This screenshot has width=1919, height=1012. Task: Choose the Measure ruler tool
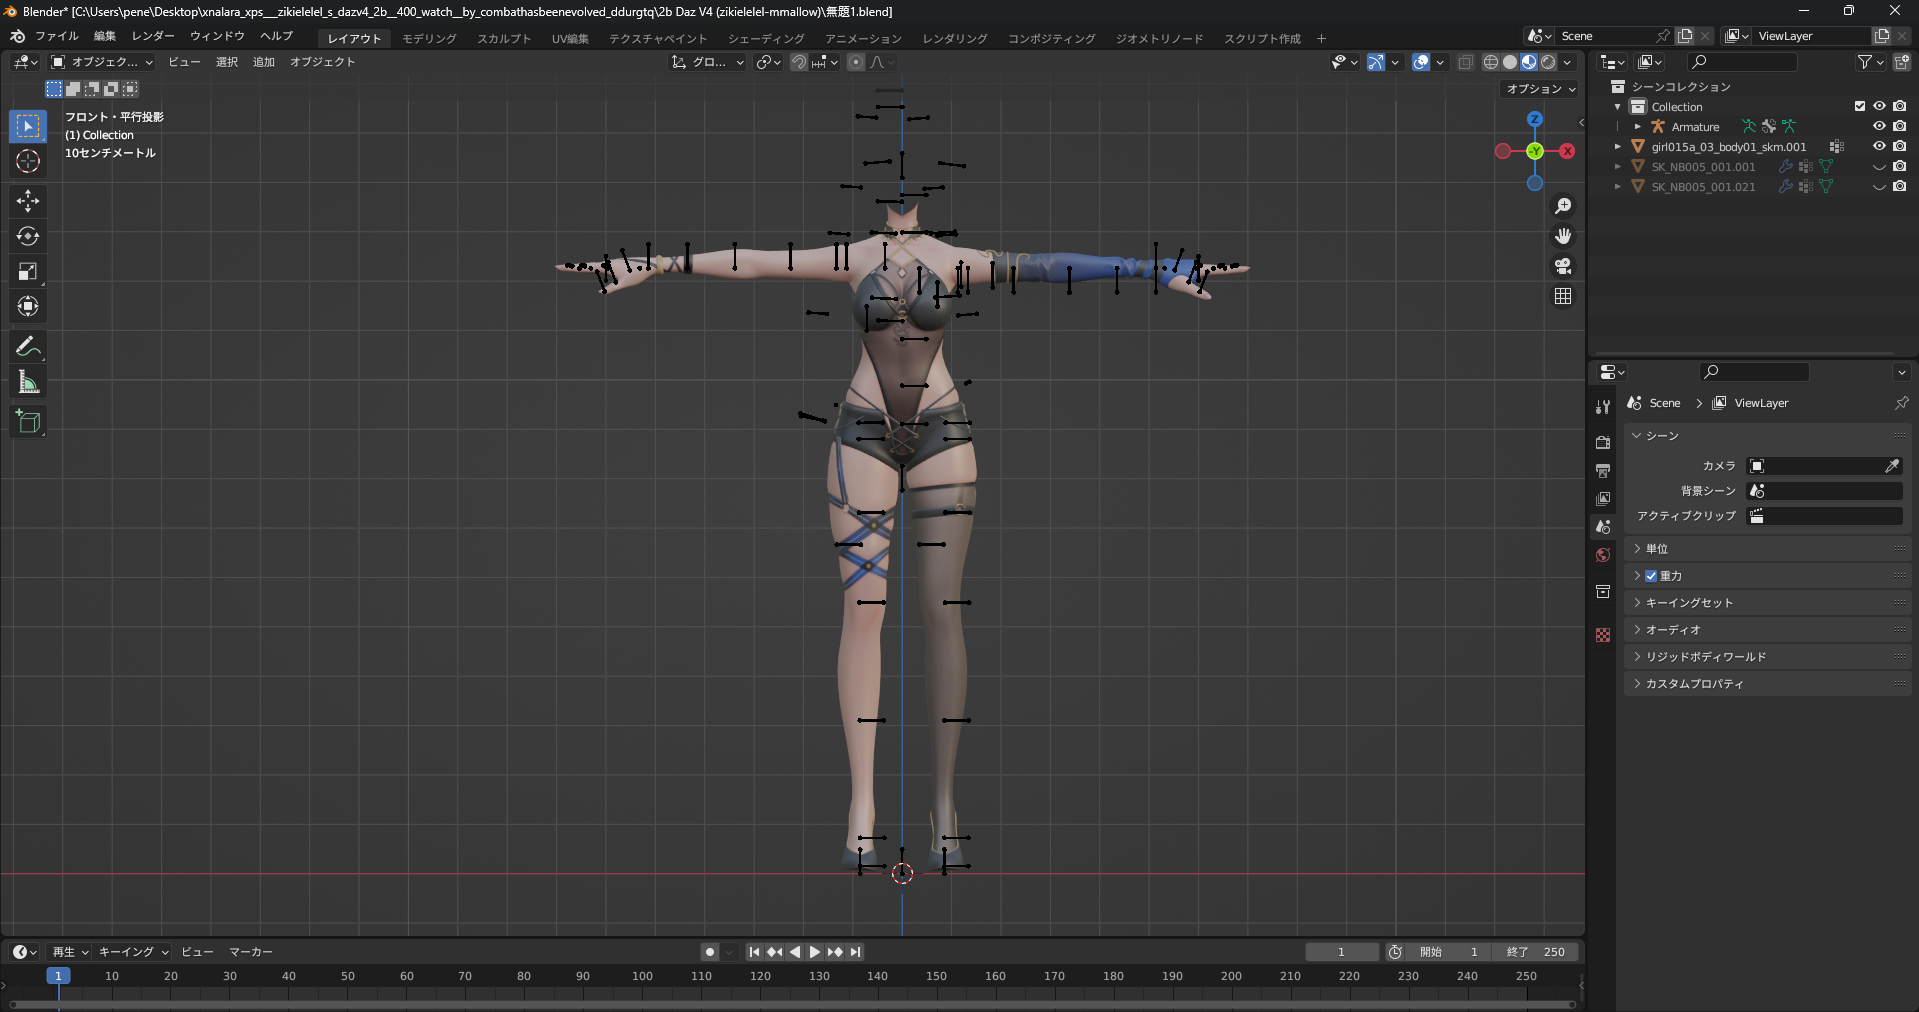coord(28,382)
